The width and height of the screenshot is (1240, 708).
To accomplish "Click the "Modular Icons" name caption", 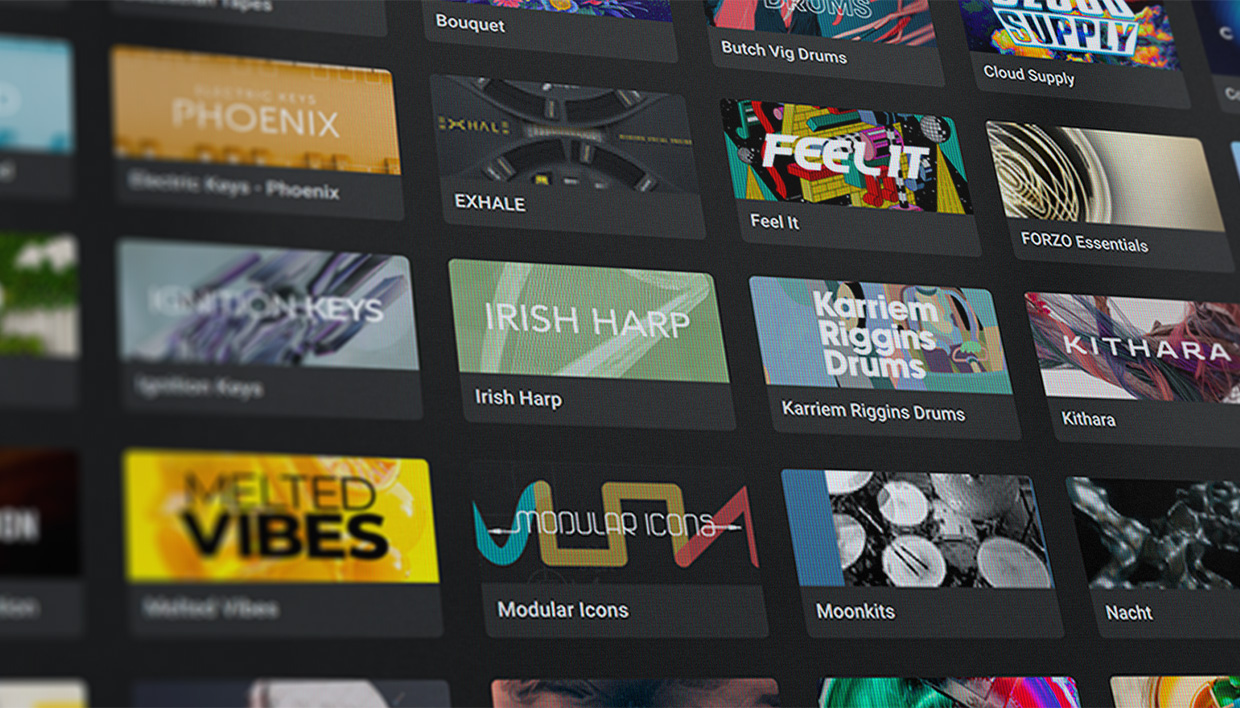I will pos(563,609).
